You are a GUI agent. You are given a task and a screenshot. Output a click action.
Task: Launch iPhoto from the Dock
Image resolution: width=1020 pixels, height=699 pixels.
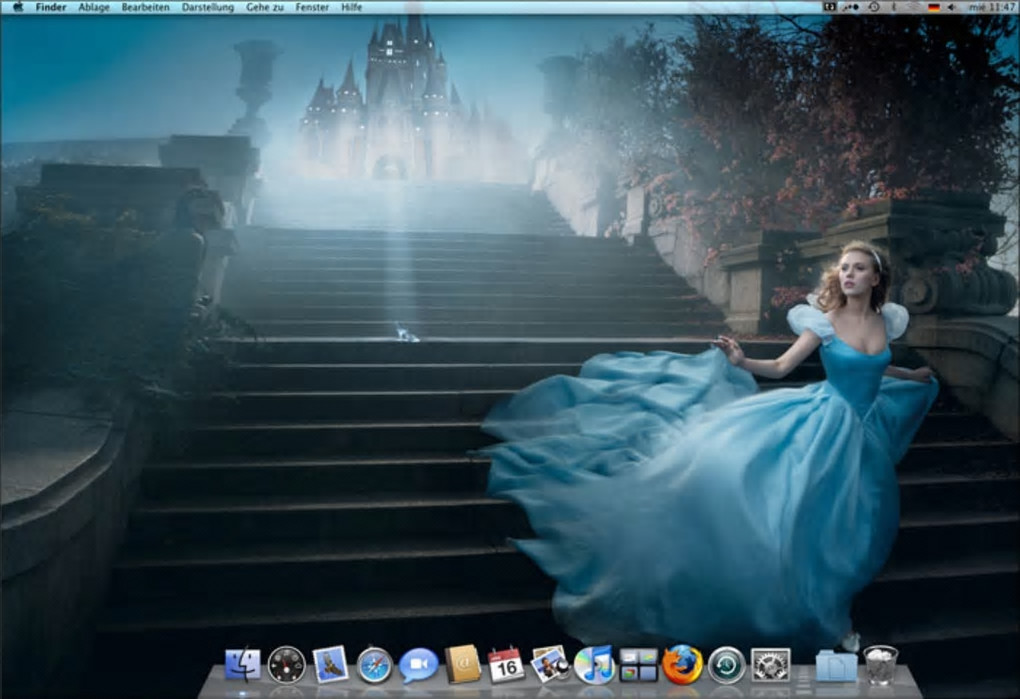point(550,664)
